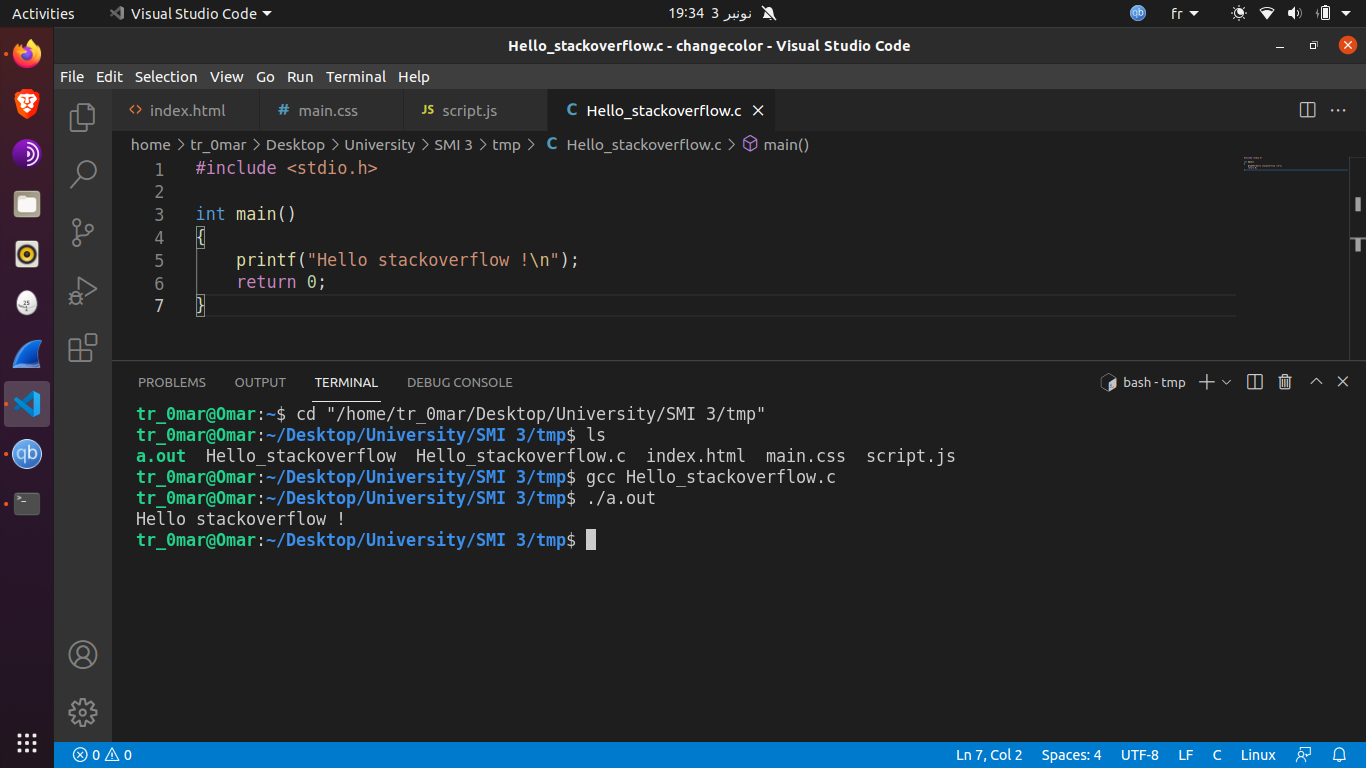Kill terminal with the trash icon

pyautogui.click(x=1285, y=382)
